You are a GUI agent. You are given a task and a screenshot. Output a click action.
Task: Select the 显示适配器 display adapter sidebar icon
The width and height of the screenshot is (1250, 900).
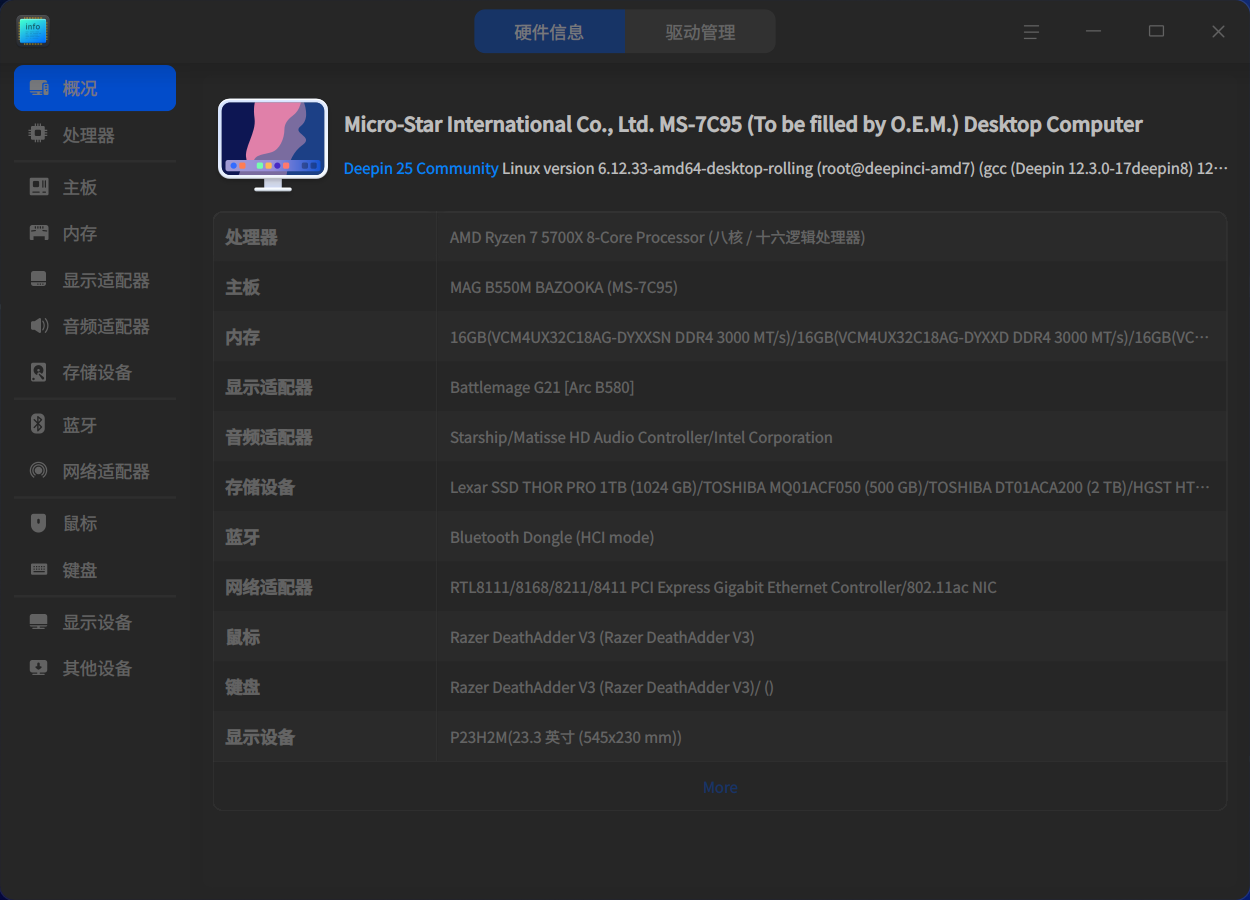tap(39, 280)
